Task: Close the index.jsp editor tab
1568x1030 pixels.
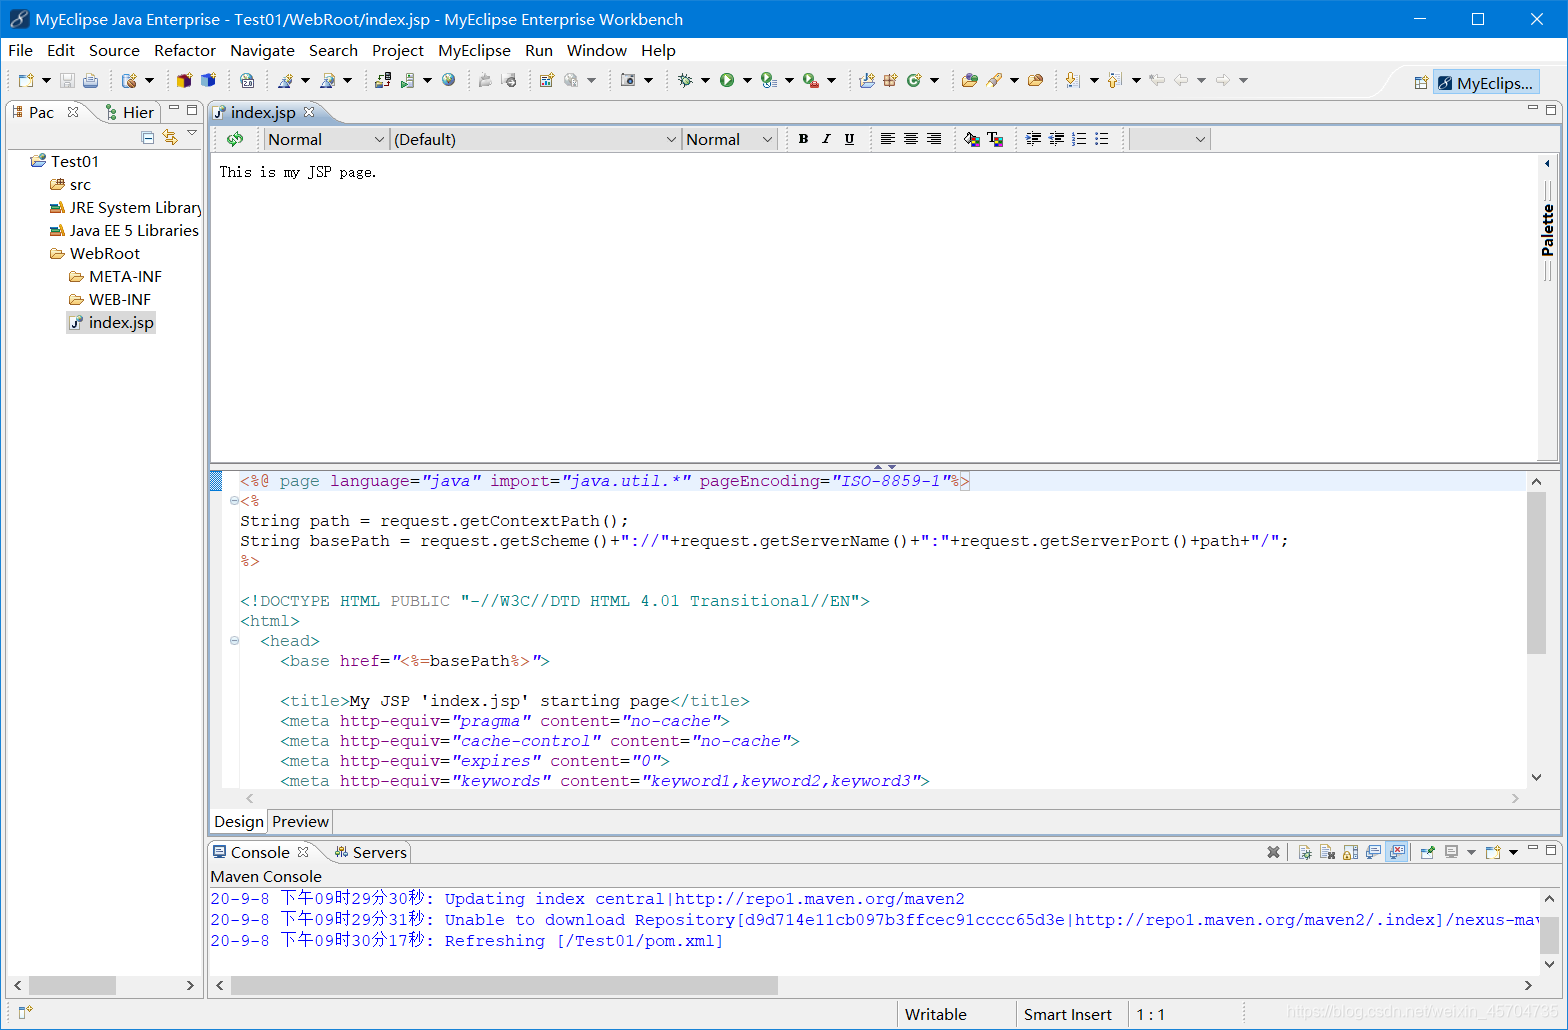Action: pos(309,112)
